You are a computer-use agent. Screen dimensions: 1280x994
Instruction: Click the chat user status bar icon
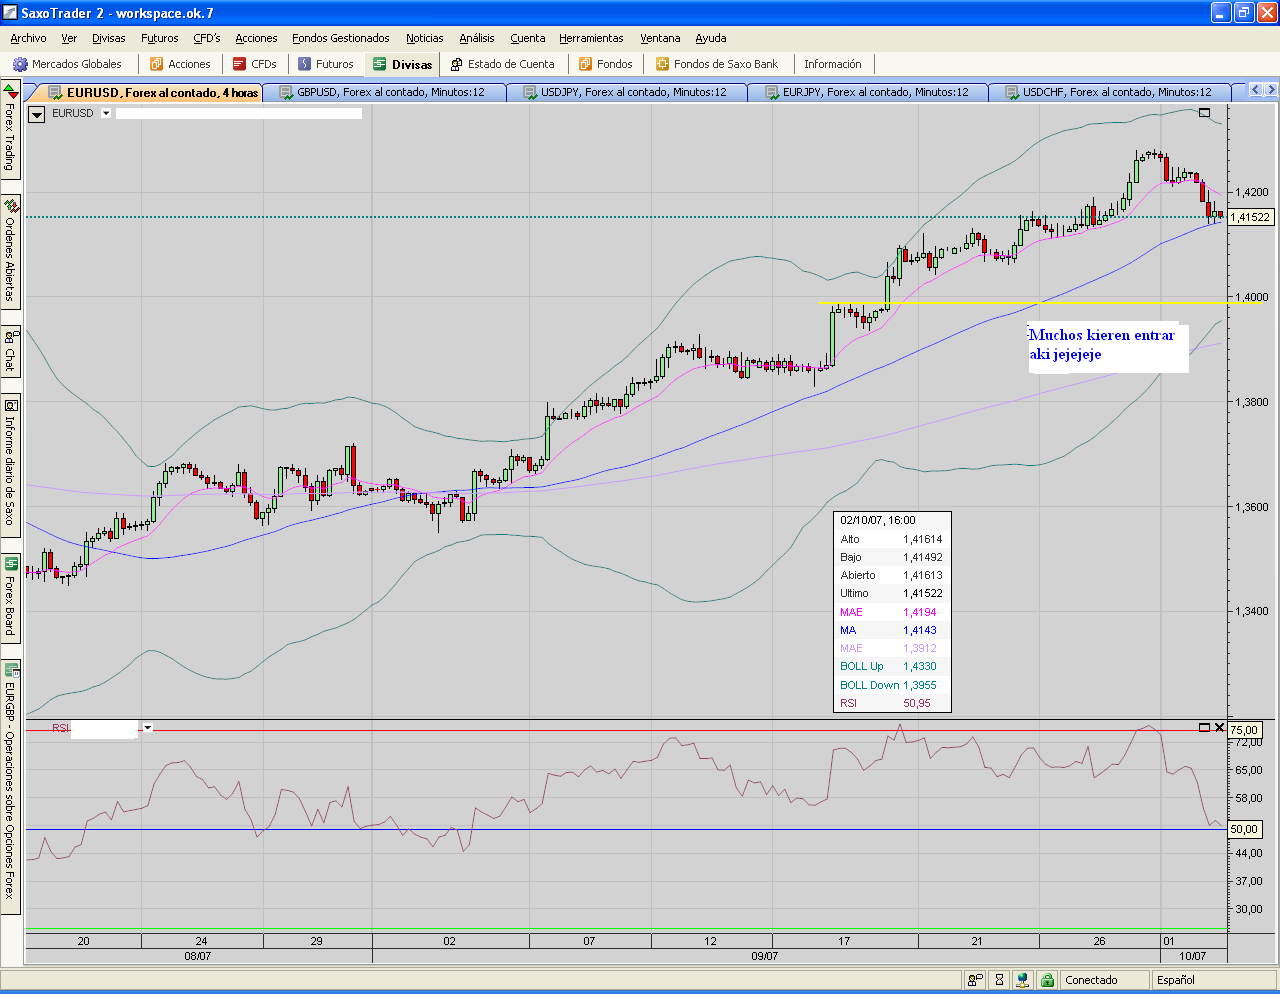pos(975,980)
